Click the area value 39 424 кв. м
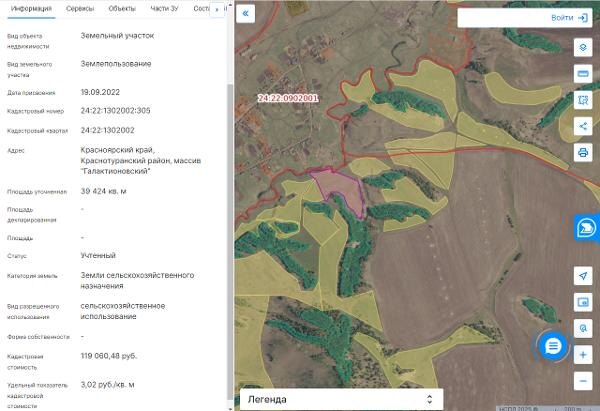This screenshot has height=411, width=600. (x=103, y=191)
